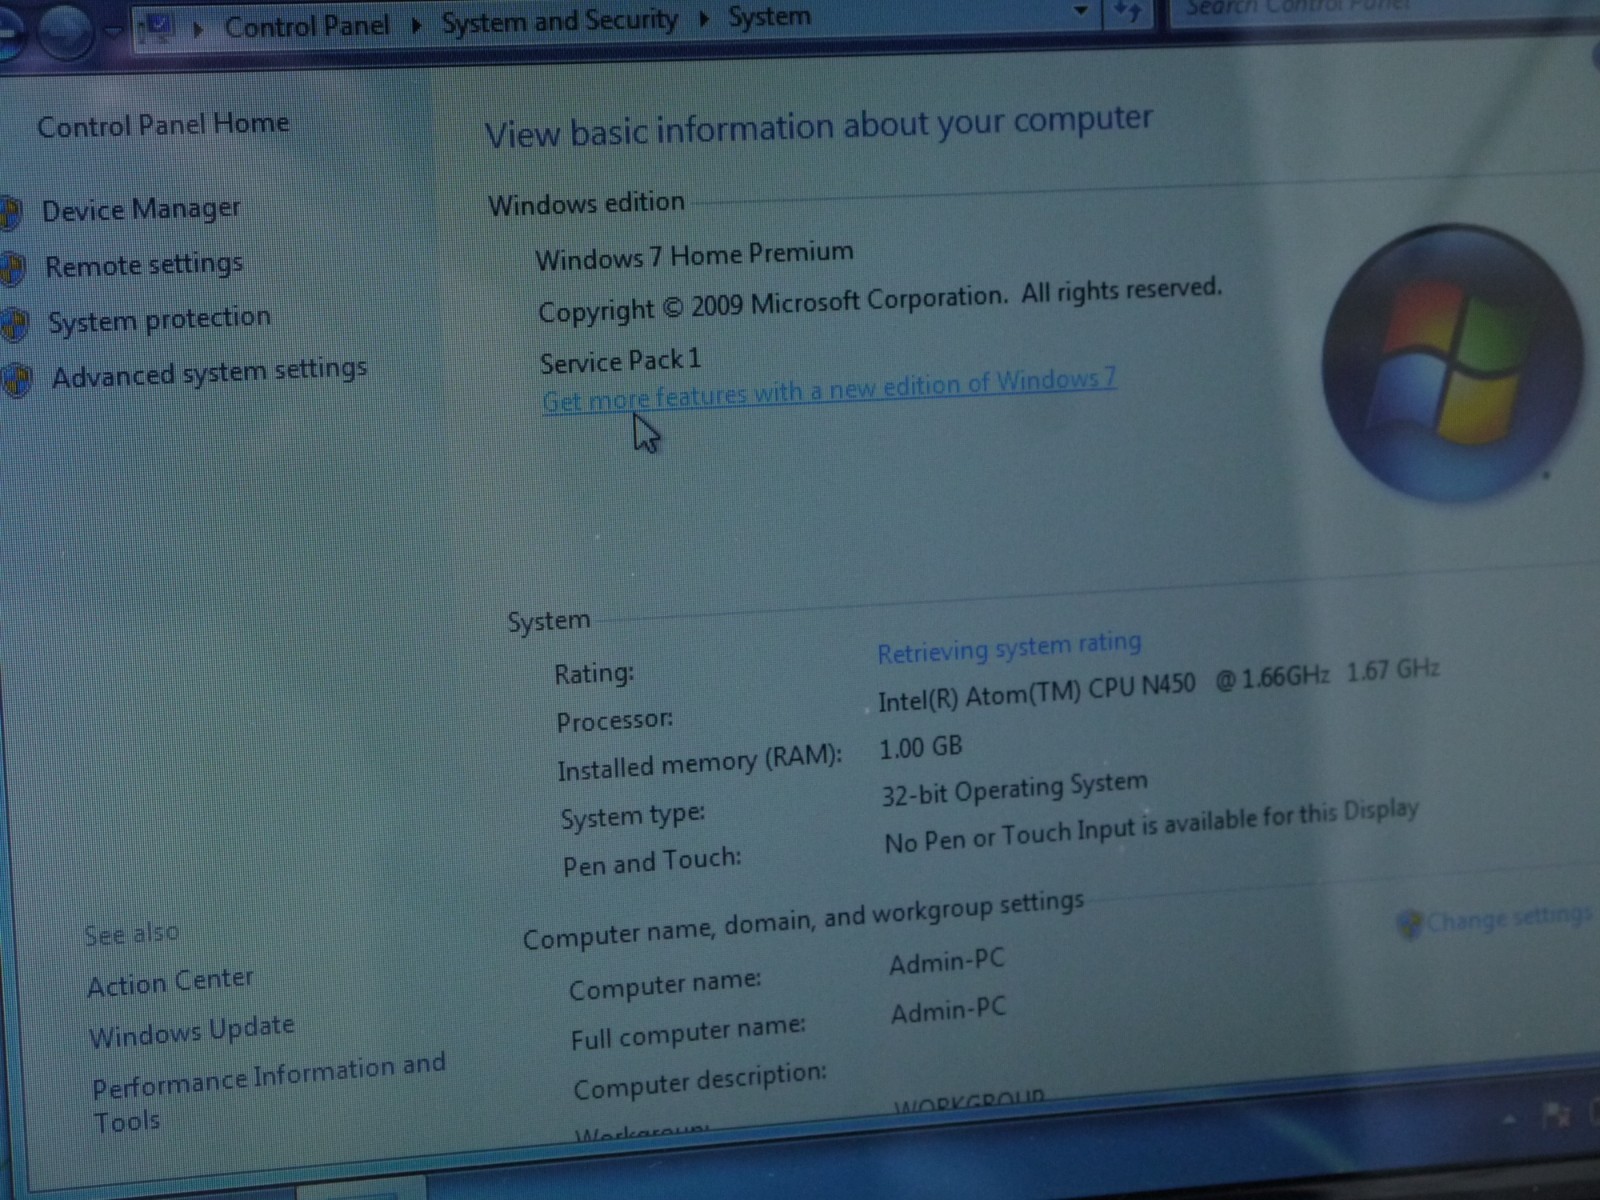
Task: Show hidden system tray icons arrow
Action: tap(1509, 1119)
